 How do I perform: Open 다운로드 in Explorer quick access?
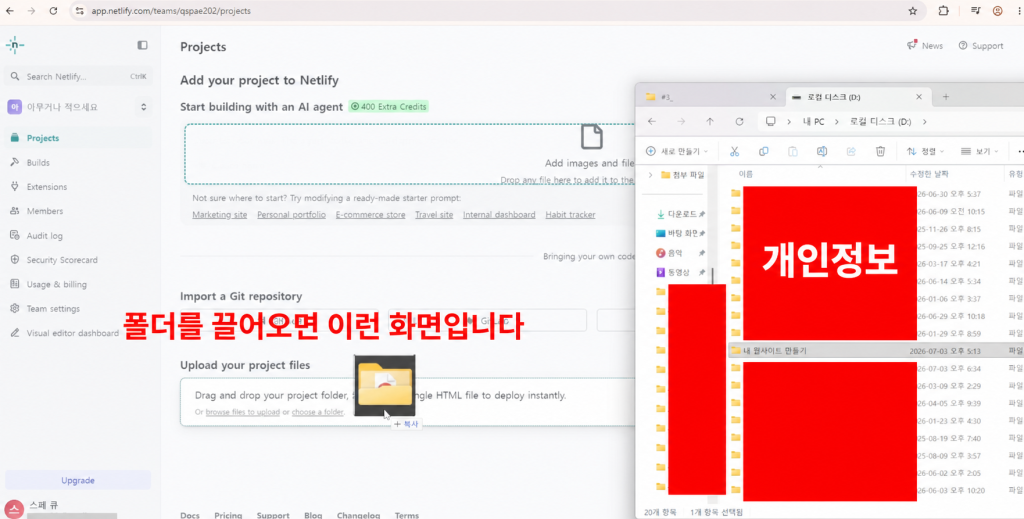pos(679,214)
